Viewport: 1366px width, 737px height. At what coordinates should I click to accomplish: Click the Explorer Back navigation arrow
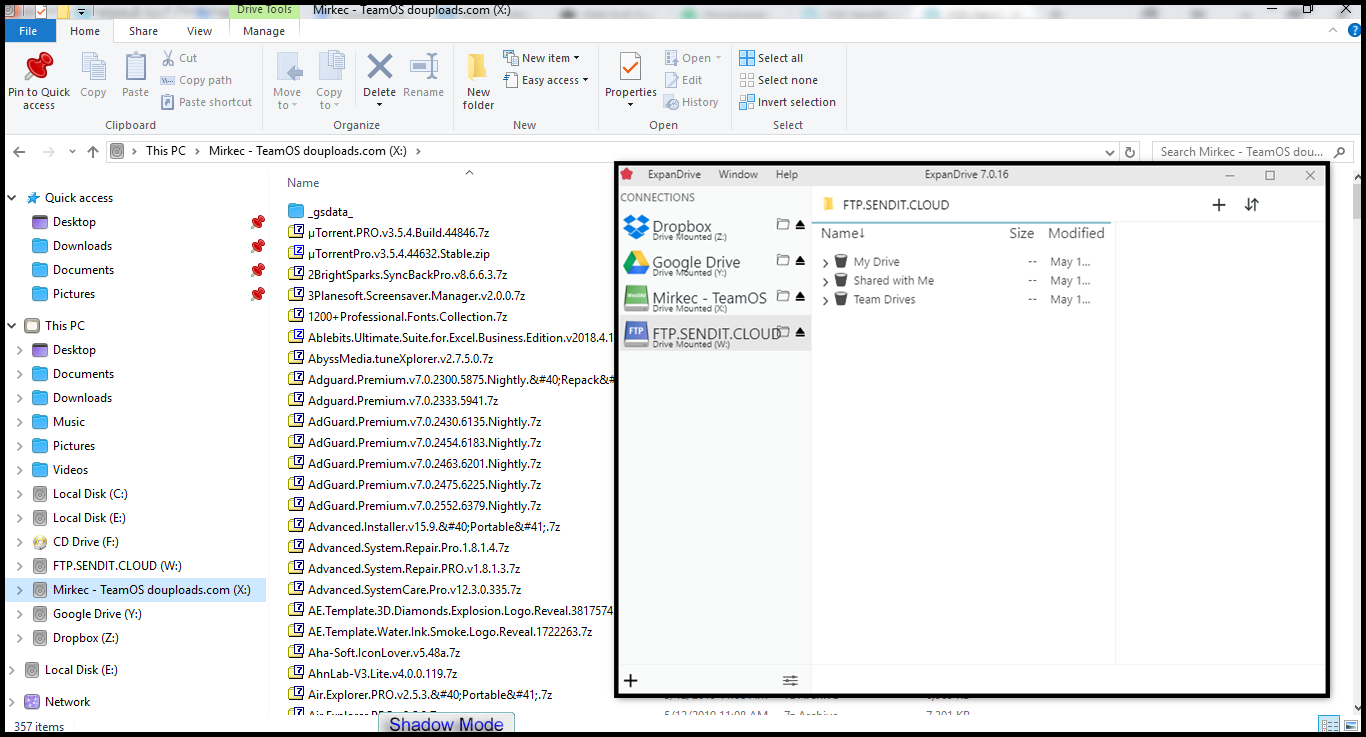pyautogui.click(x=18, y=152)
